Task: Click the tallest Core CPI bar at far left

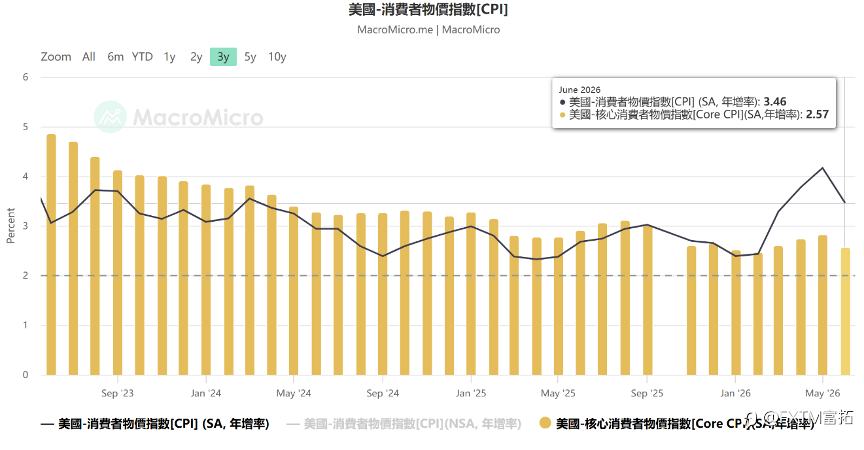Action: click(x=51, y=254)
